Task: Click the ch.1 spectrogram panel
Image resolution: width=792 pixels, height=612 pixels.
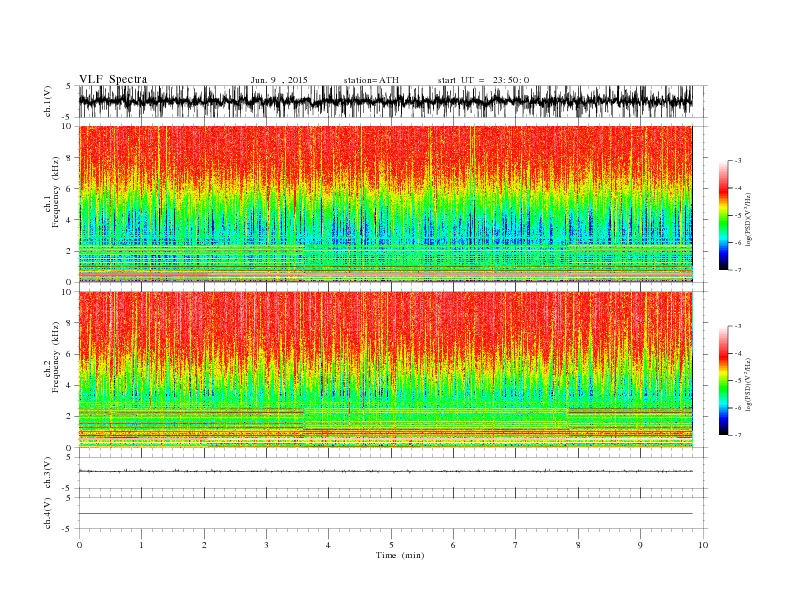Action: click(x=386, y=204)
